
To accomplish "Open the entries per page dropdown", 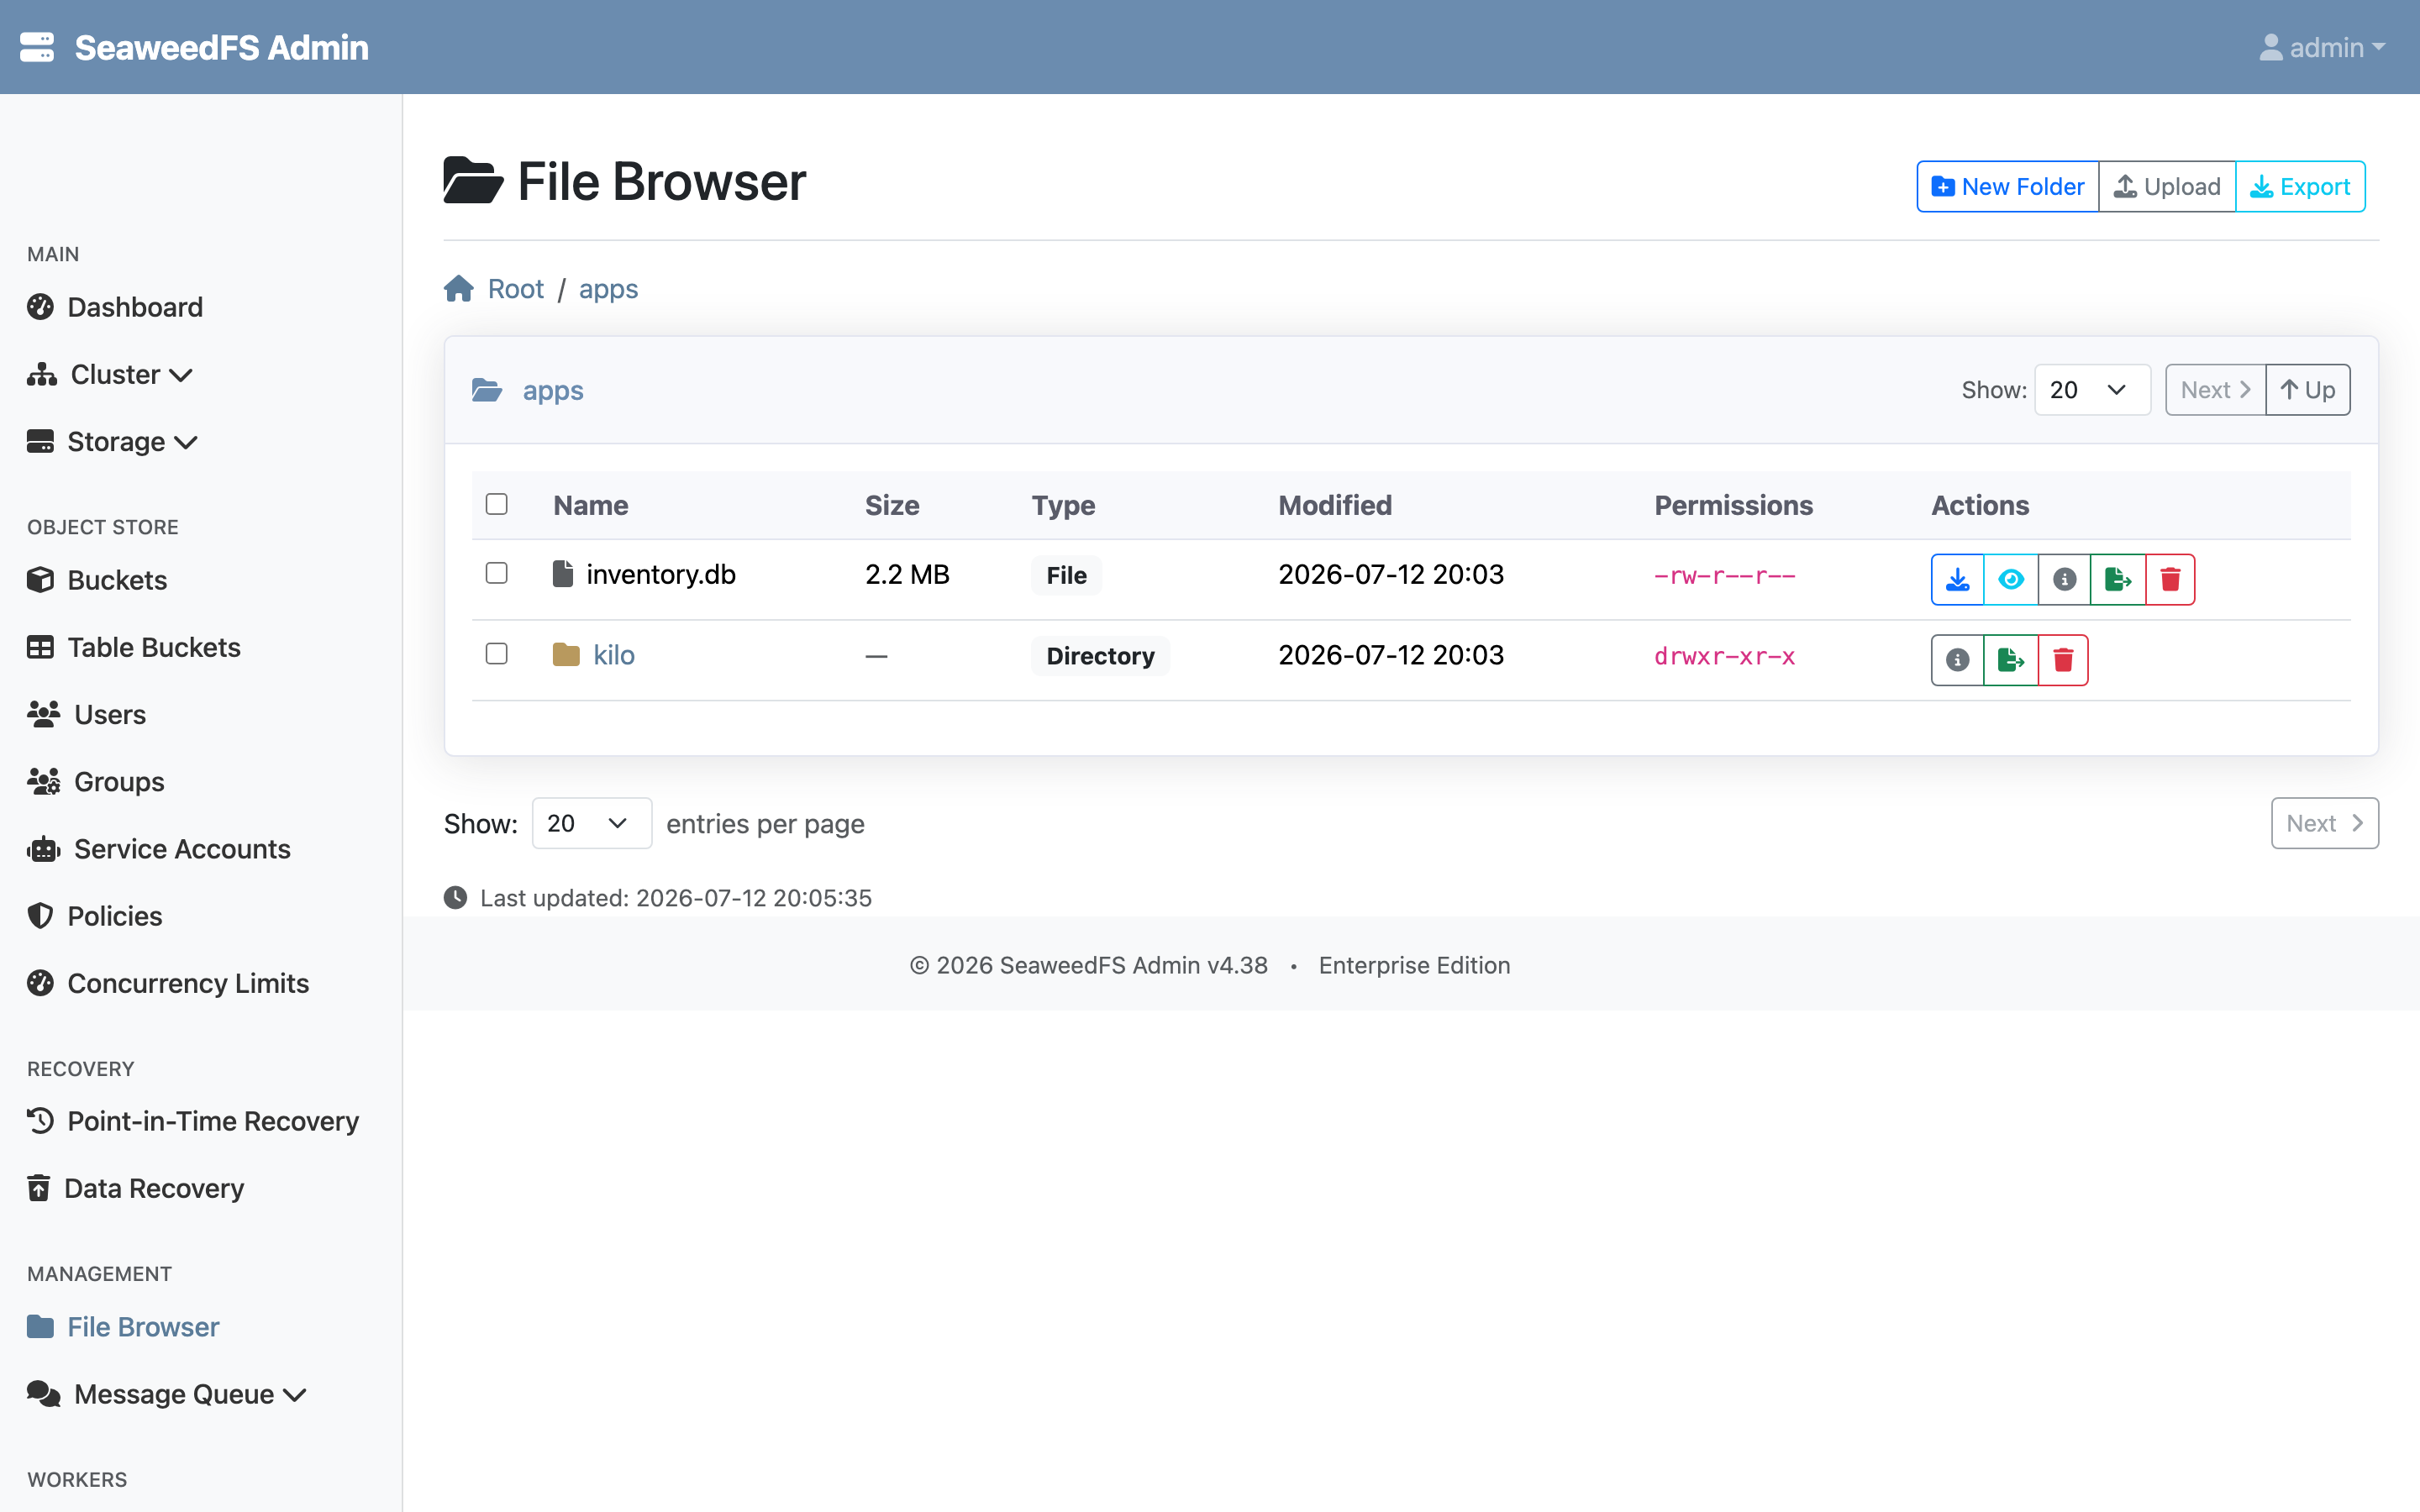I will 592,823.
